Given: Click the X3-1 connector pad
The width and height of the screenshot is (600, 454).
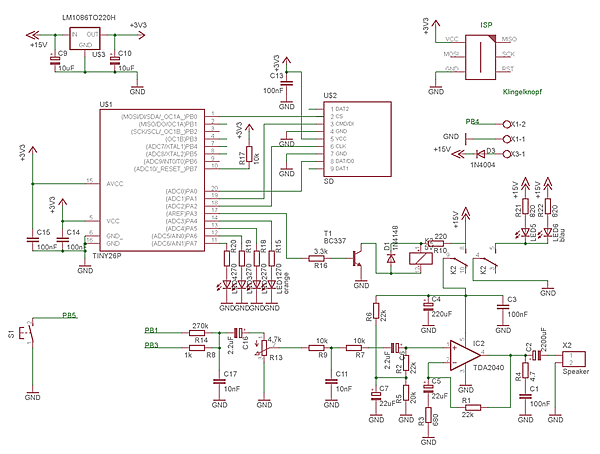Looking at the screenshot, I should pyautogui.click(x=506, y=154).
